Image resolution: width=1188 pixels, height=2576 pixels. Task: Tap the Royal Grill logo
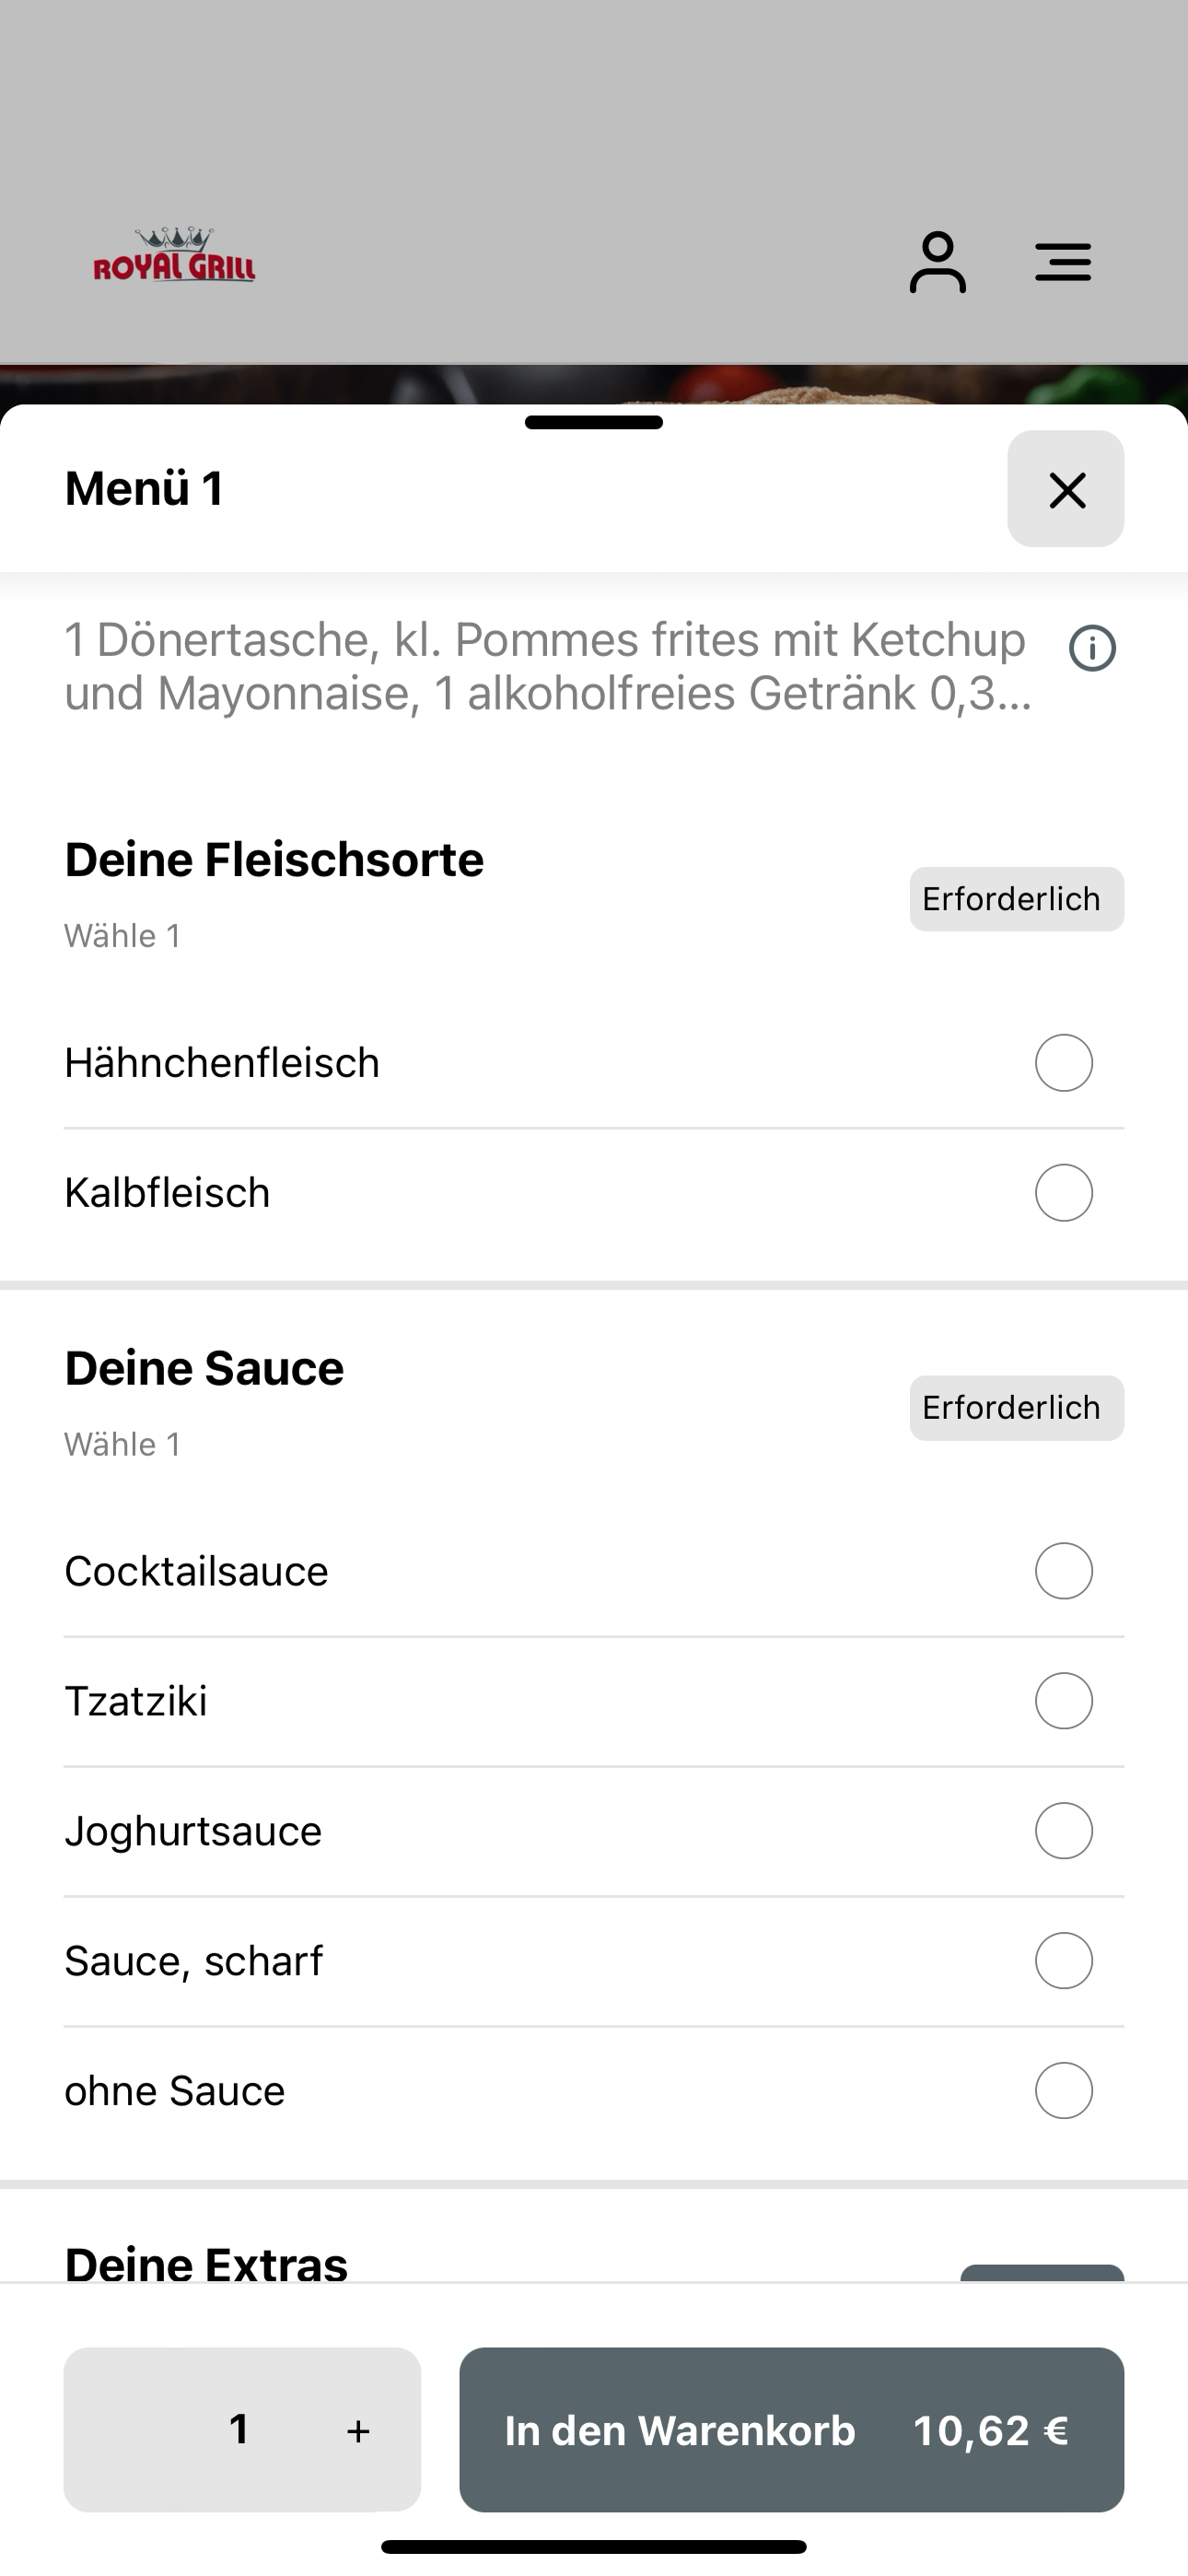(174, 255)
